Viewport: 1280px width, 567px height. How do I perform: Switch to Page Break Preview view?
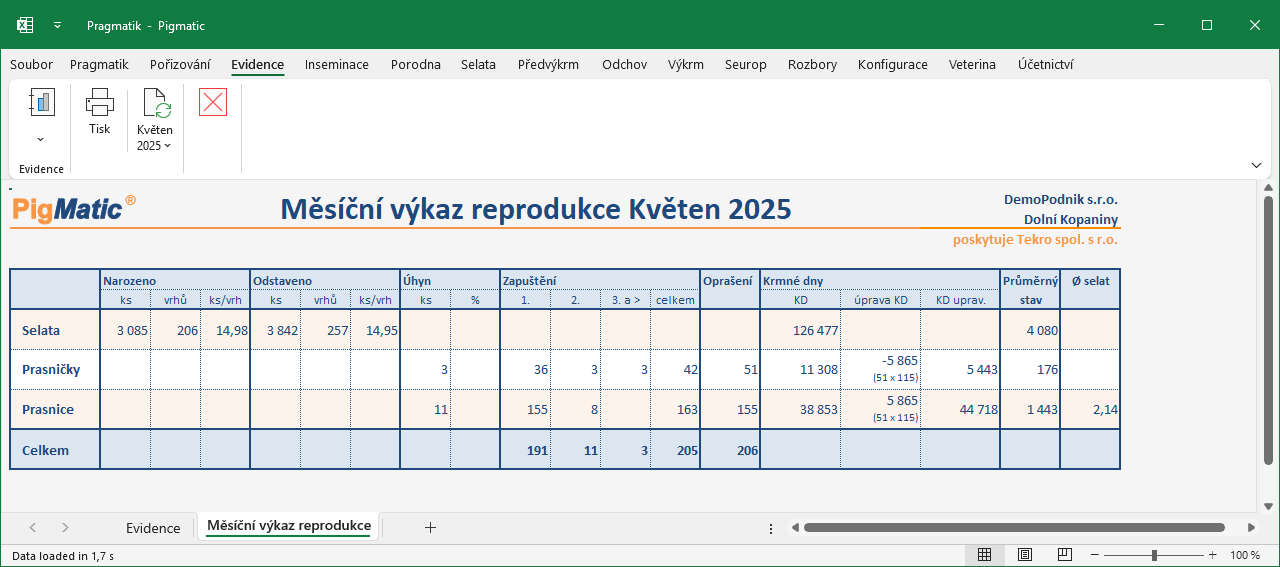point(1065,555)
